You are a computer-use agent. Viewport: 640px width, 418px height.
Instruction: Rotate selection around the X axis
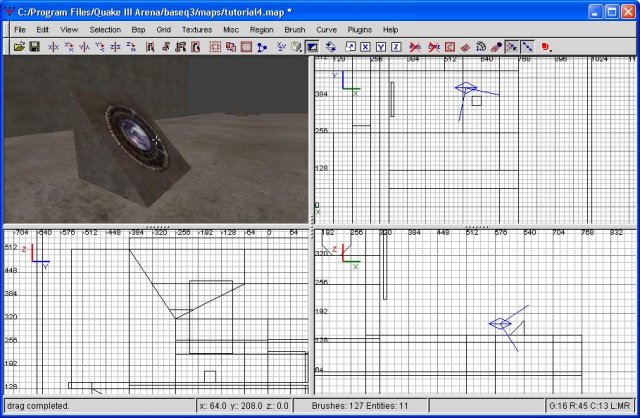69,47
